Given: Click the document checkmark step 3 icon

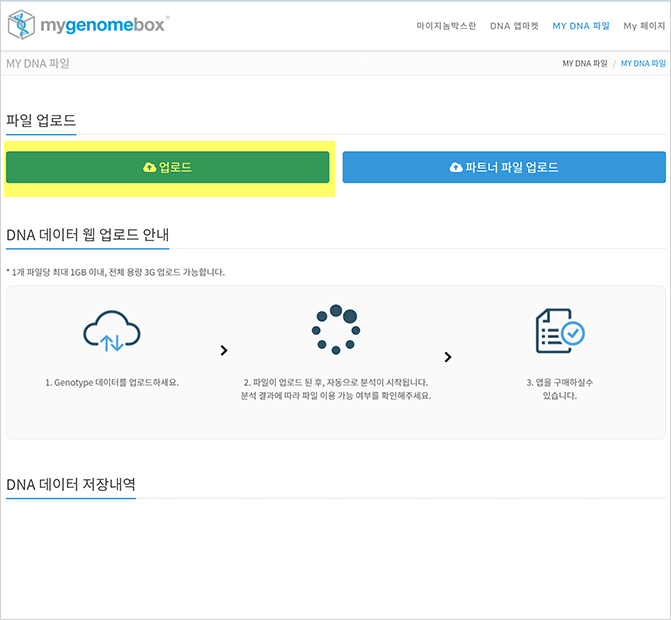Looking at the screenshot, I should pyautogui.click(x=559, y=331).
